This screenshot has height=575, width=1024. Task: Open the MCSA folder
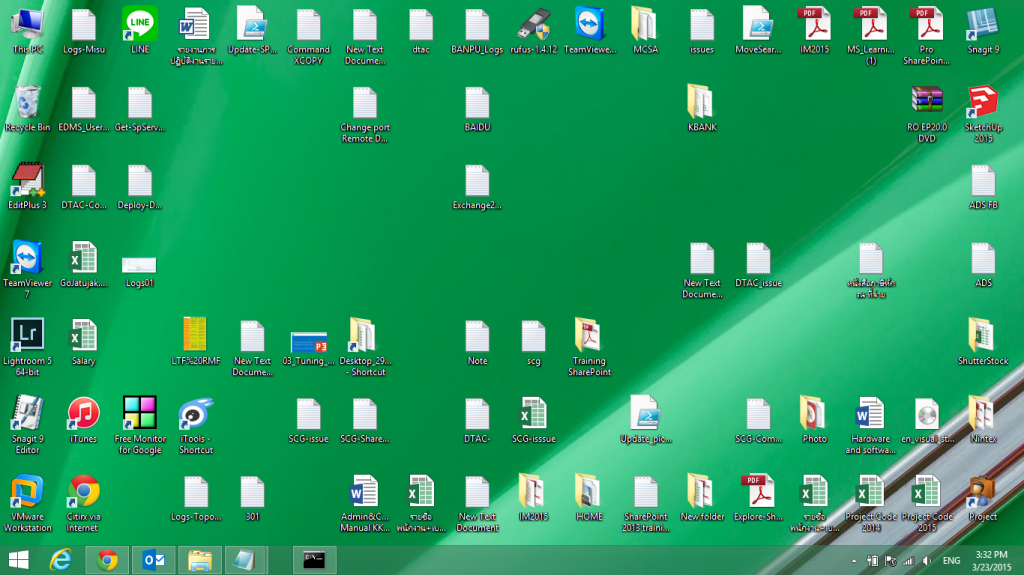[645, 30]
